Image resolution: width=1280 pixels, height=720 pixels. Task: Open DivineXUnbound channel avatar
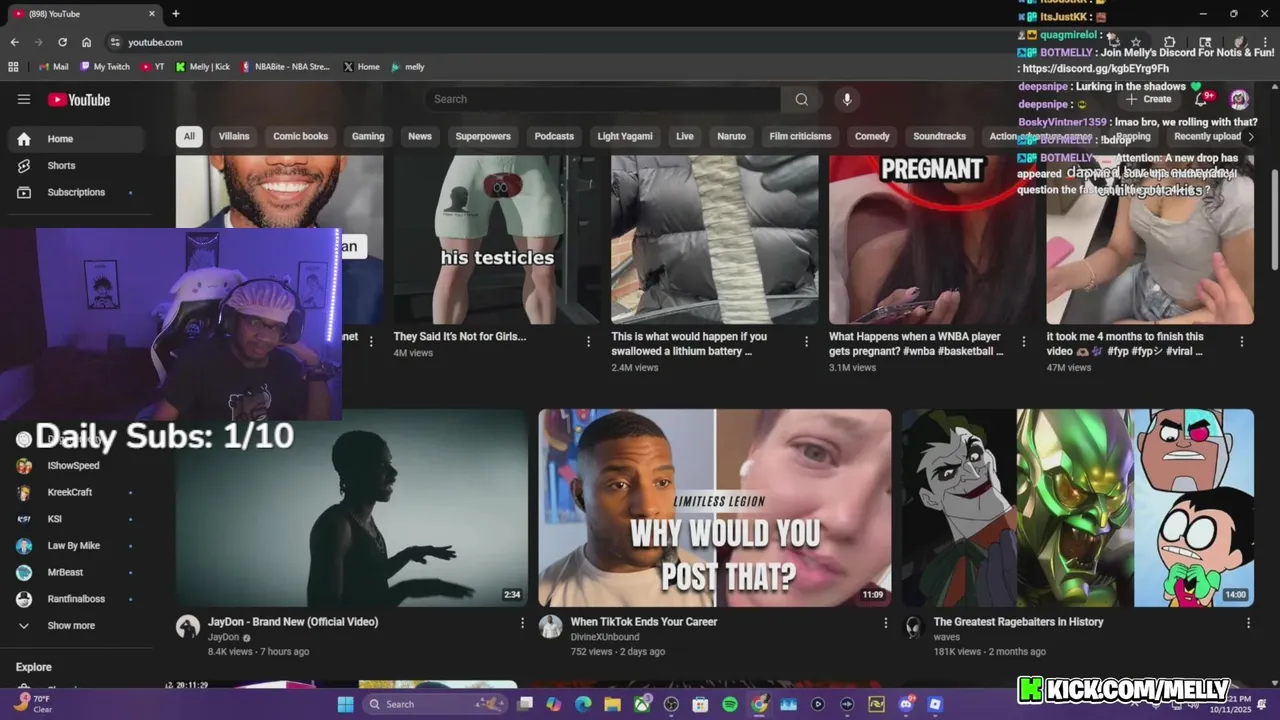[x=550, y=627]
